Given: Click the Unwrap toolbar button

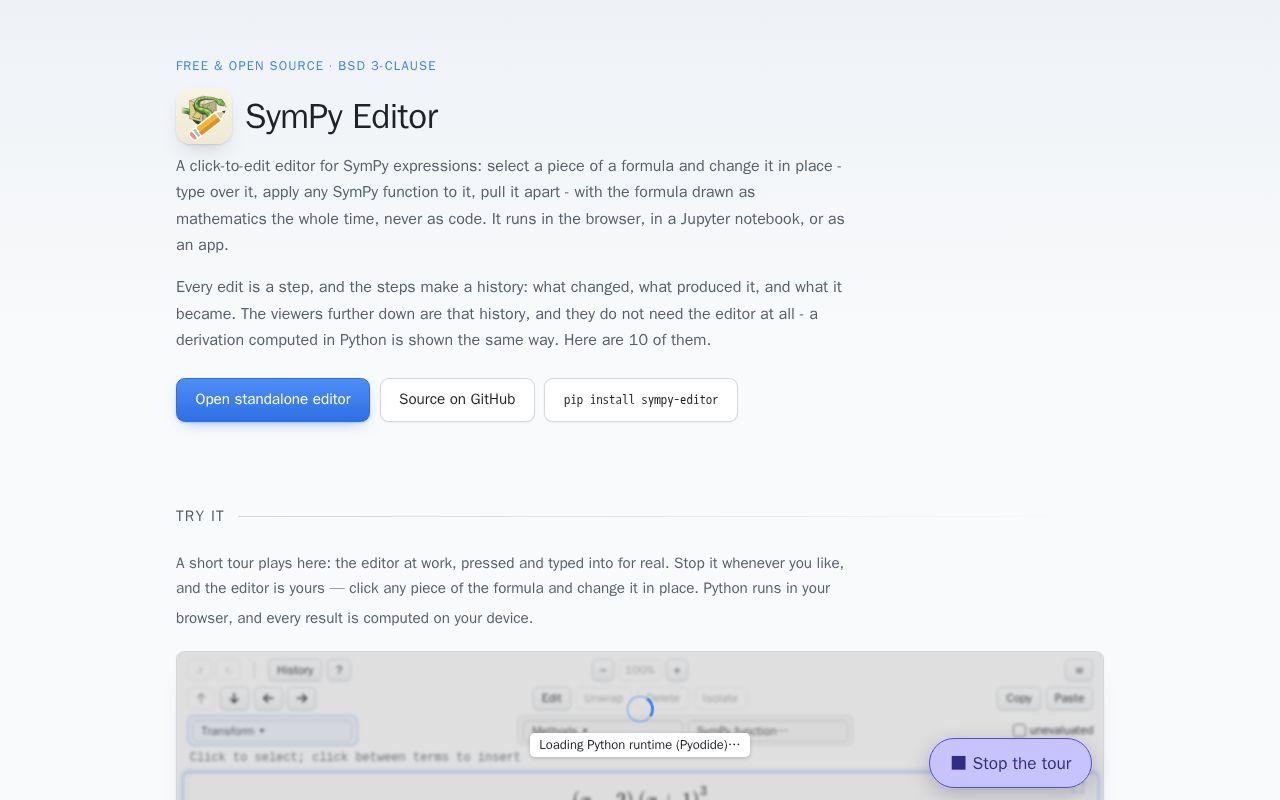Looking at the screenshot, I should 603,698.
